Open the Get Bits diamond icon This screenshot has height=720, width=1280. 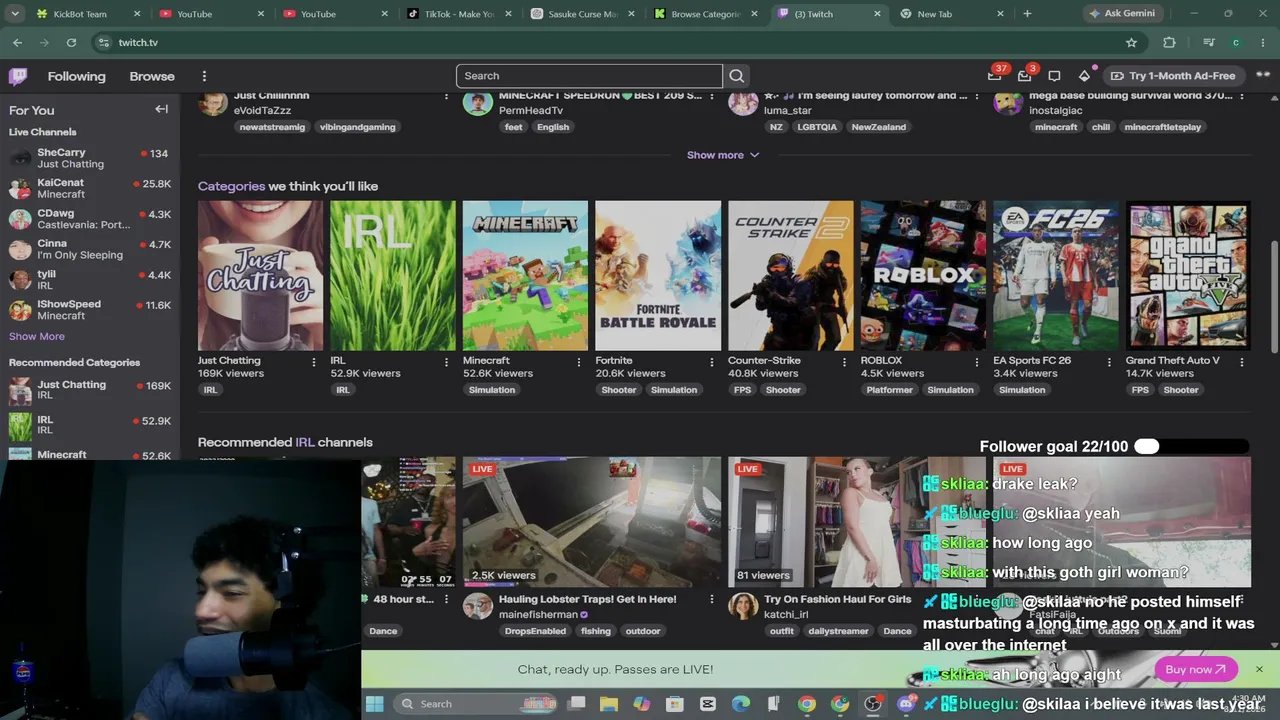(1084, 76)
